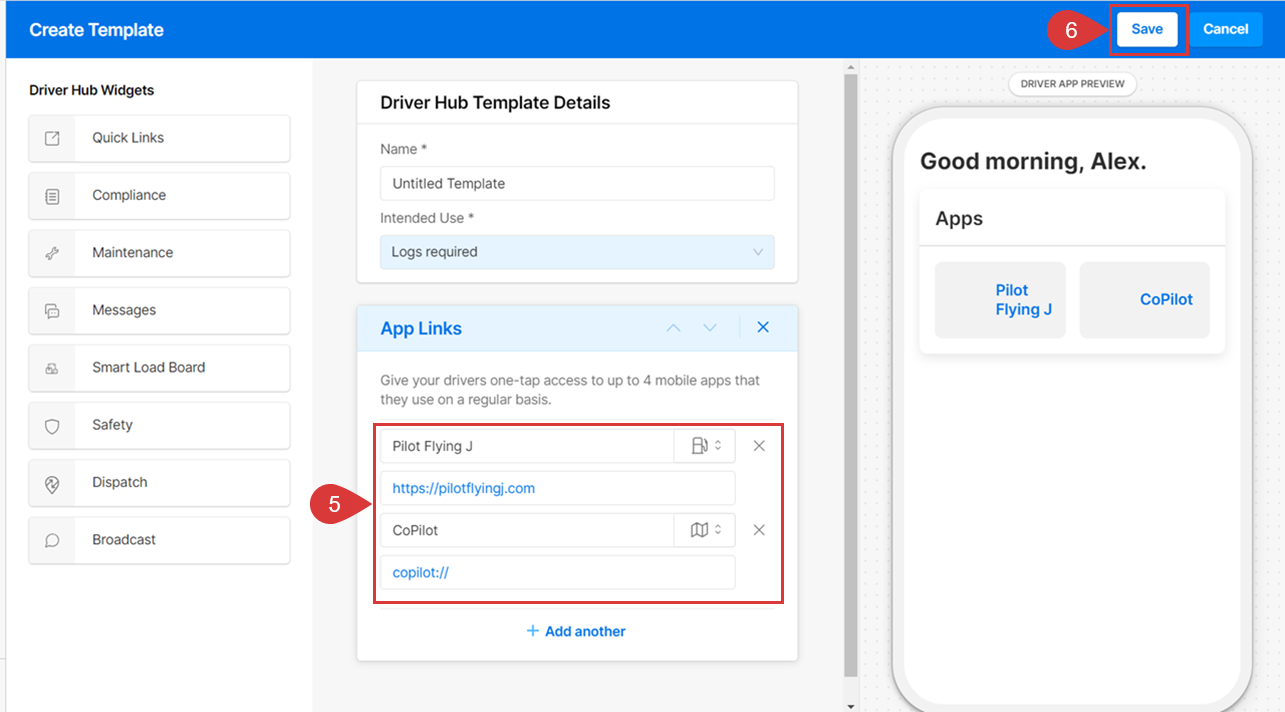
Task: Edit the CoPilot app name field
Action: pos(527,530)
